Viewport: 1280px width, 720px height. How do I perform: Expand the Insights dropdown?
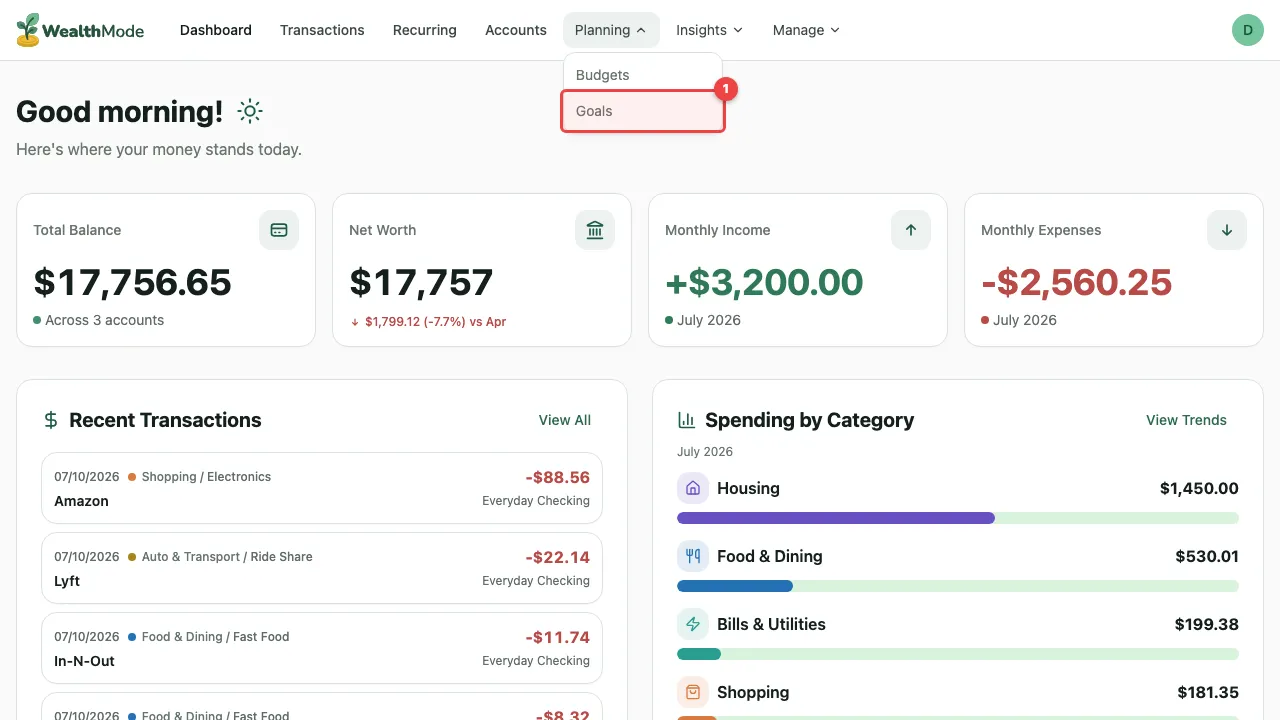[709, 30]
